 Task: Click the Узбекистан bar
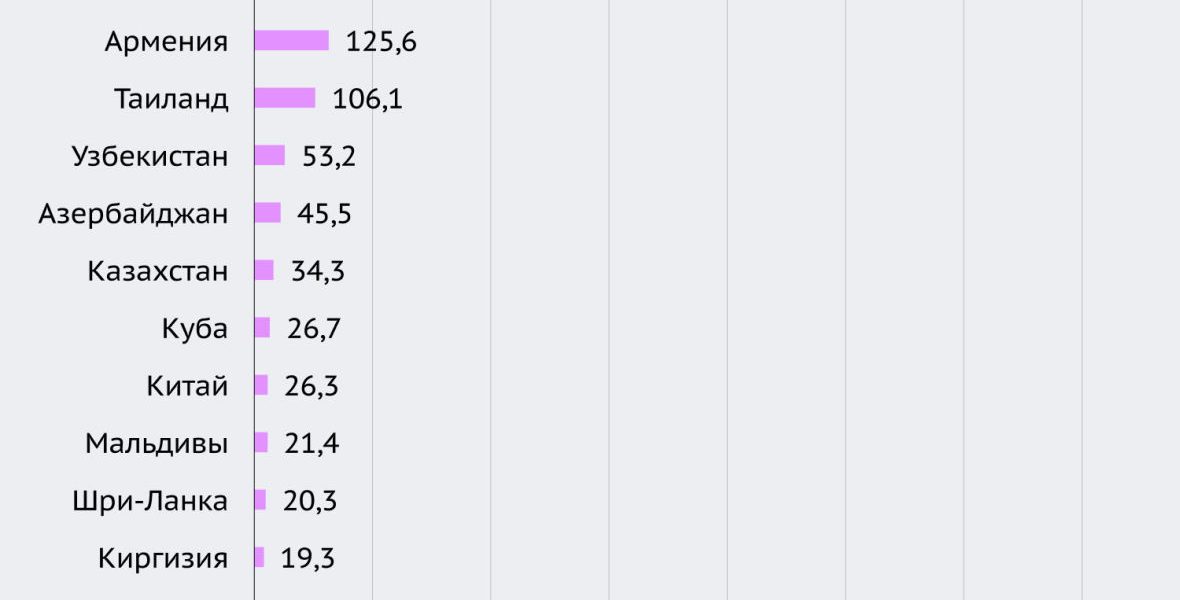(x=269, y=156)
